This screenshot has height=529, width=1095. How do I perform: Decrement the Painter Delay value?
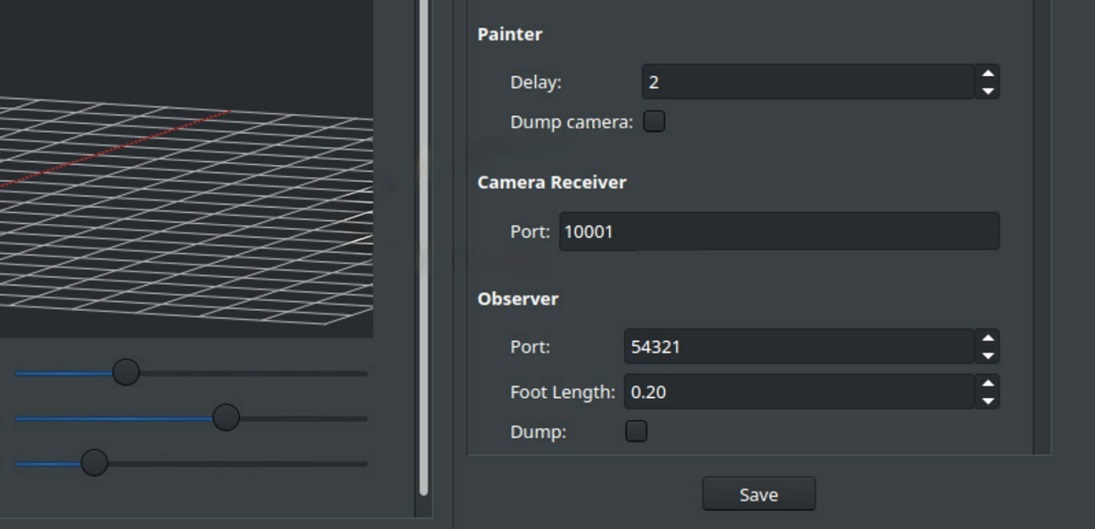coord(988,91)
